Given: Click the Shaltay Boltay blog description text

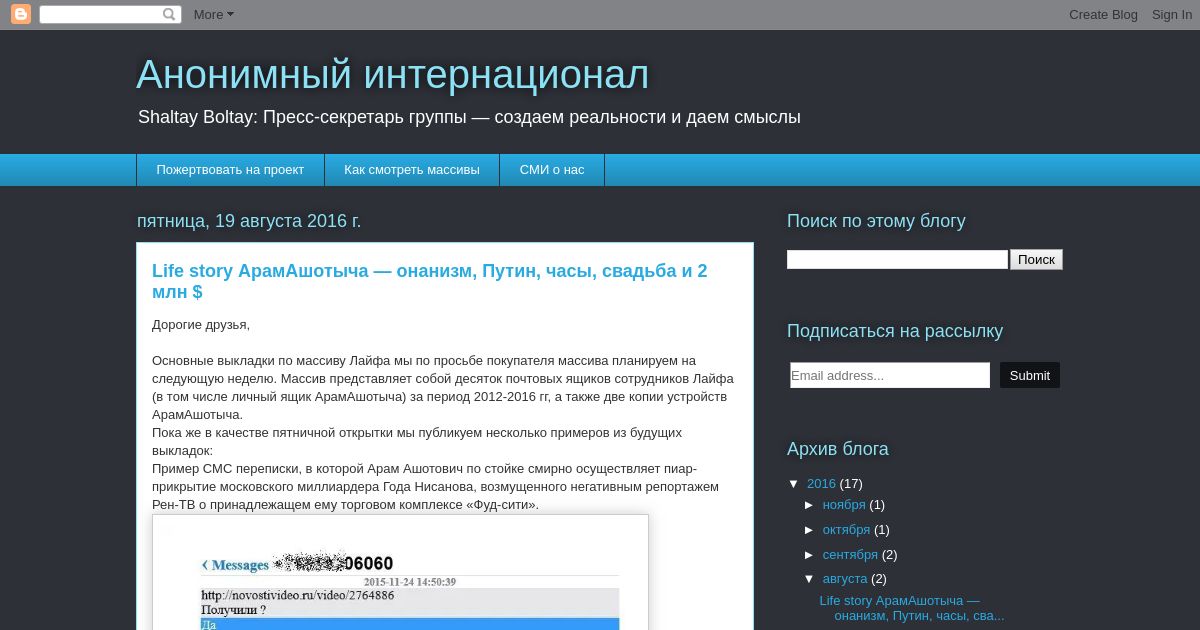Looking at the screenshot, I should pyautogui.click(x=469, y=117).
